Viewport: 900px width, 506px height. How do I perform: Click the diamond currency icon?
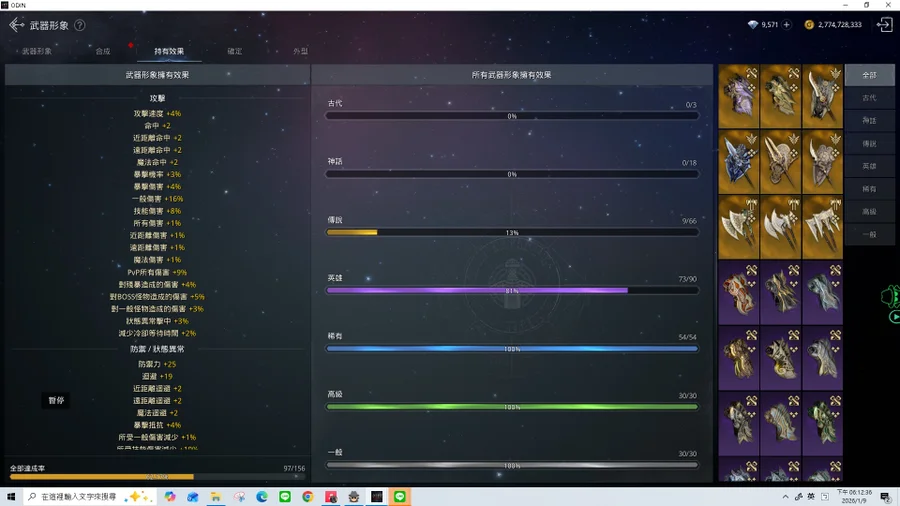753,25
